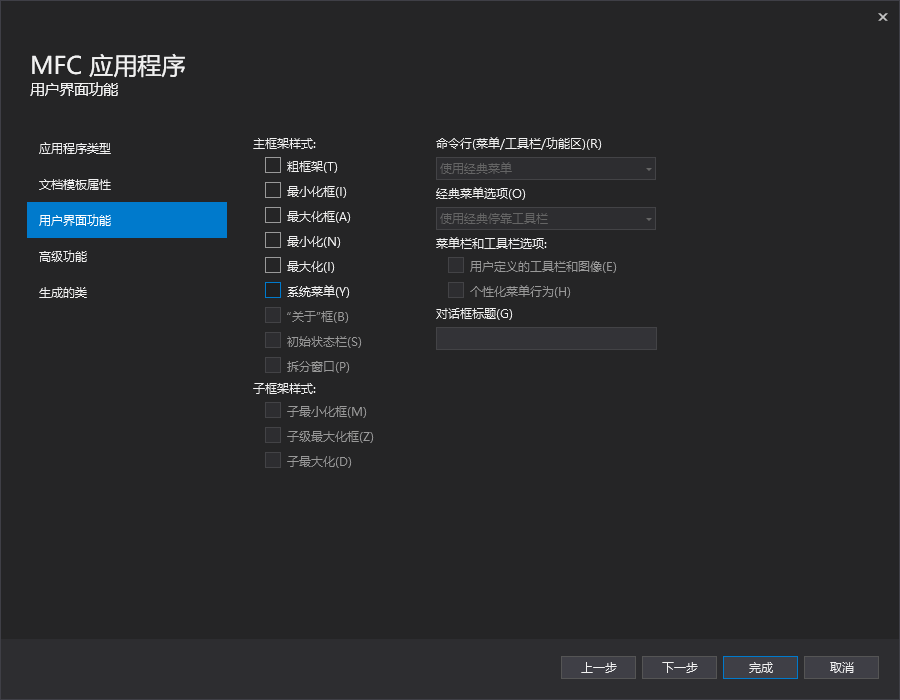Enable the 粗框架(T) checkbox
This screenshot has width=900, height=700.
(273, 165)
